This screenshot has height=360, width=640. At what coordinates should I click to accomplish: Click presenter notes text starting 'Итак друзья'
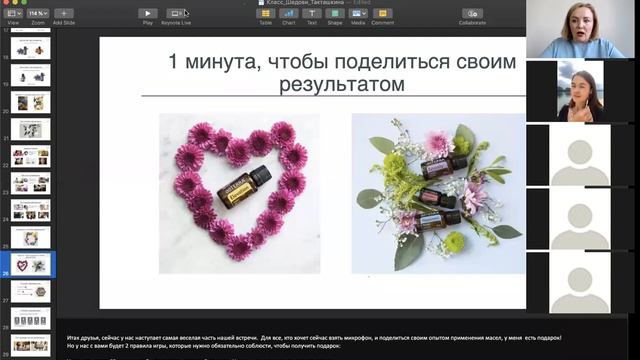pyautogui.click(x=314, y=338)
